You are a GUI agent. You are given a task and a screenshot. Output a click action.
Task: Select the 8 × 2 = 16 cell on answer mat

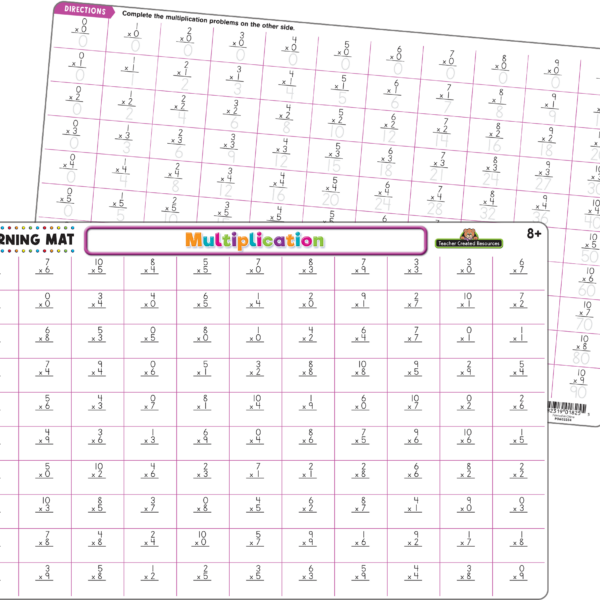(x=495, y=138)
